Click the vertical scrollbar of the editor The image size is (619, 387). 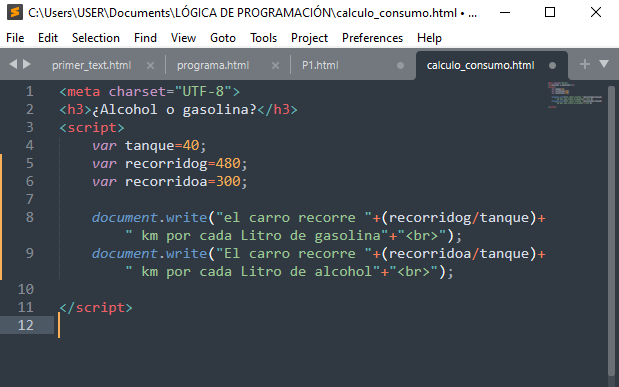click(x=611, y=231)
